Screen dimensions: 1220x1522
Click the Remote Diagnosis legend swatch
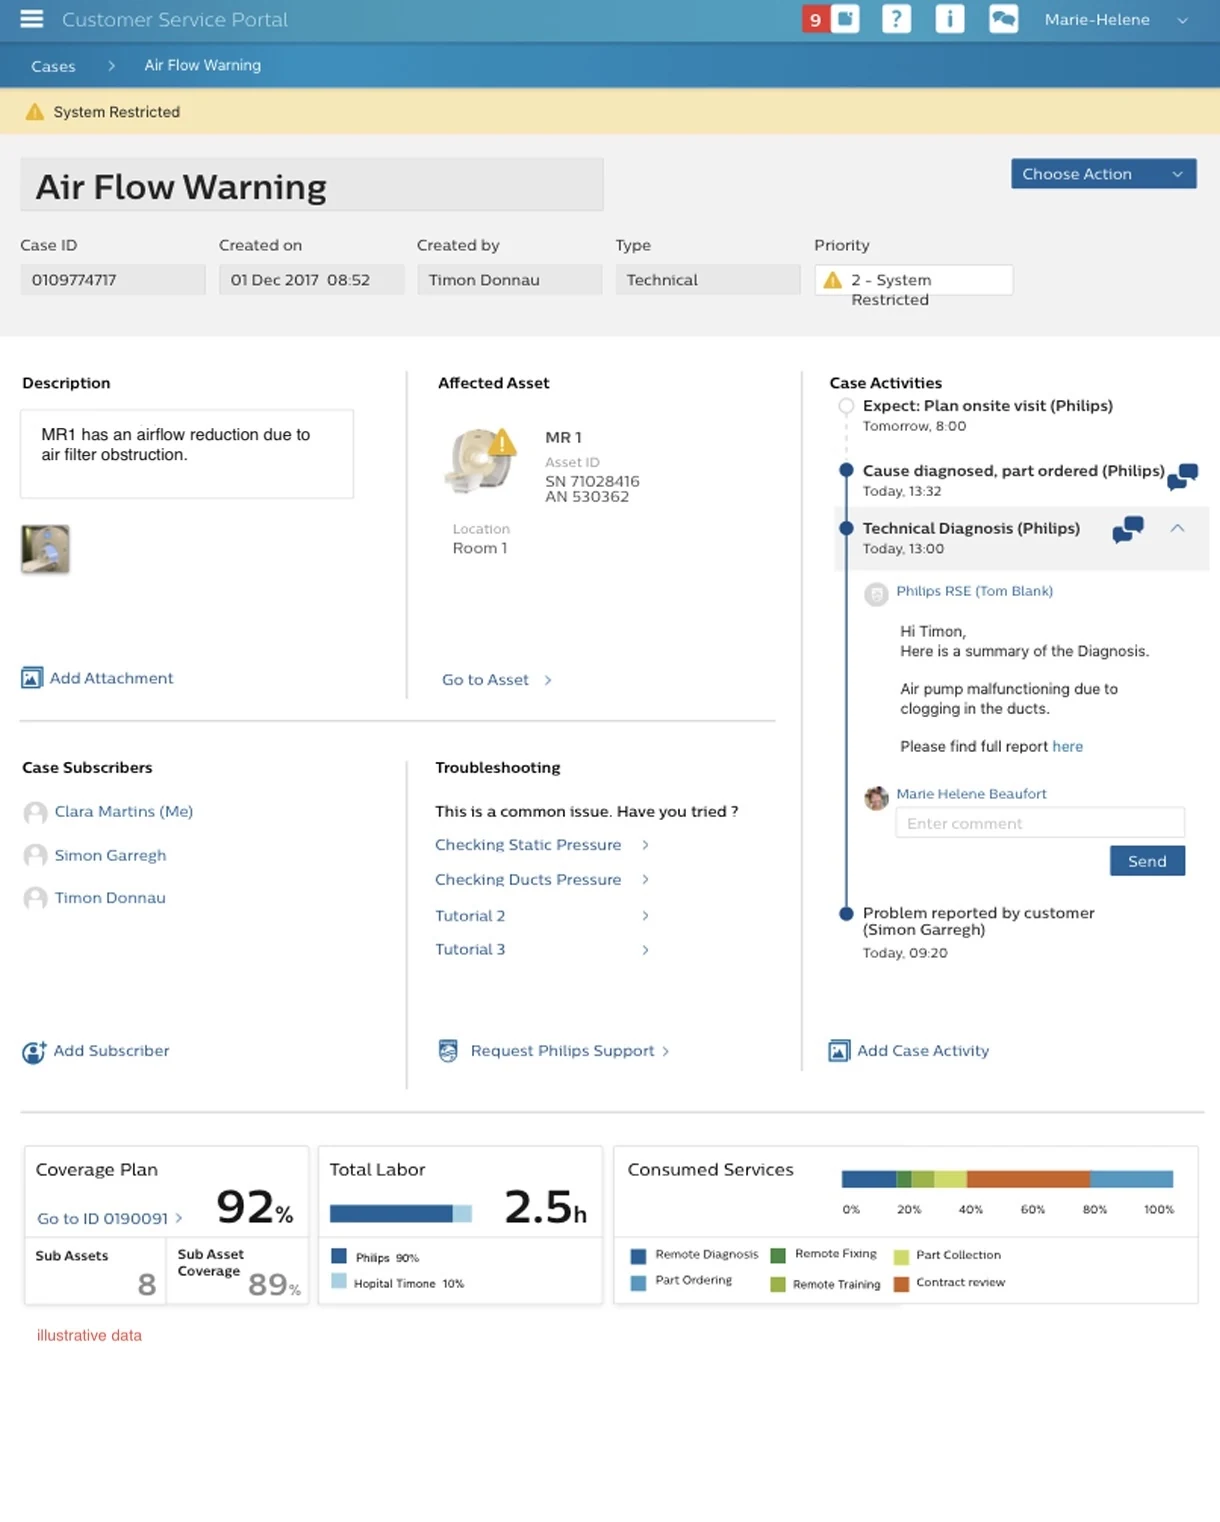[x=638, y=1256]
